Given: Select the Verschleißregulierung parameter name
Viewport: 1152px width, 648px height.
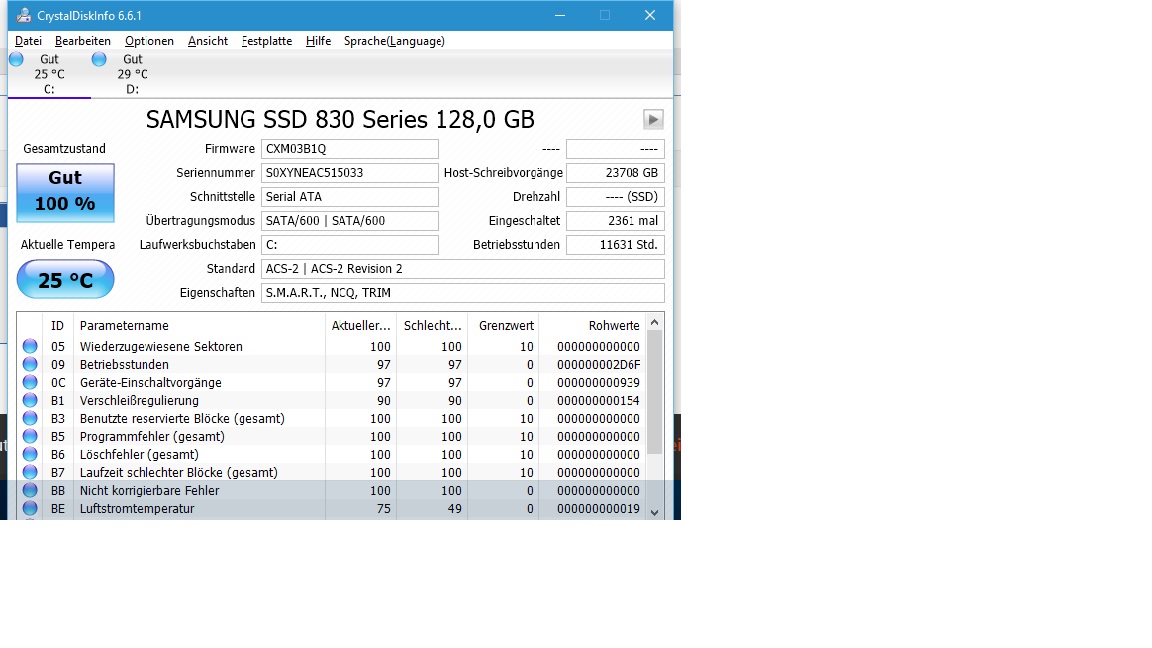Looking at the screenshot, I should pos(139,400).
